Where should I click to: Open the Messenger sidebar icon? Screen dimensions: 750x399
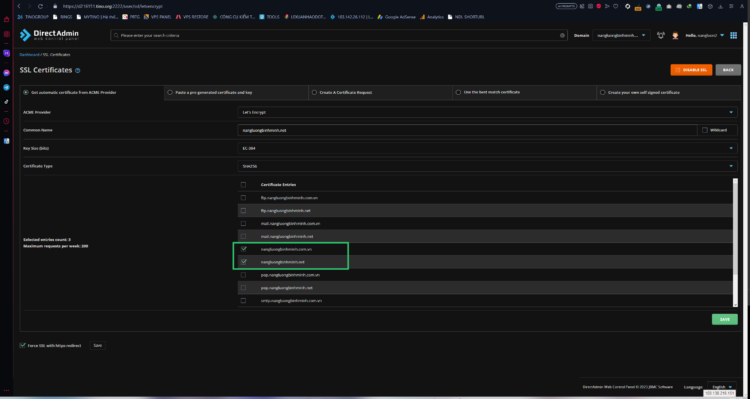(7, 73)
